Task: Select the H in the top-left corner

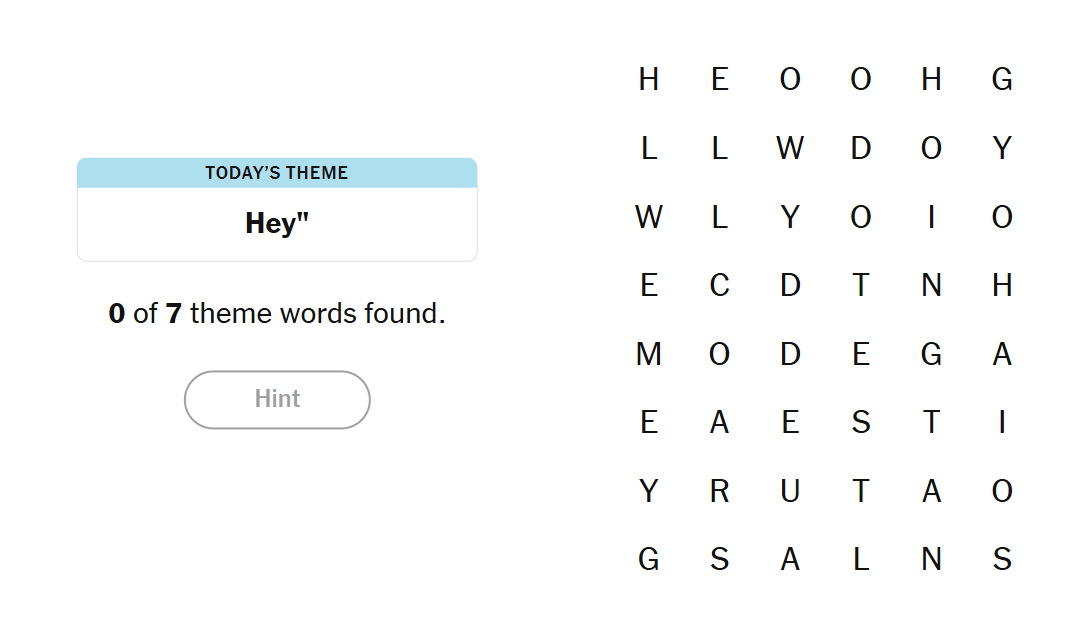Action: [x=649, y=79]
